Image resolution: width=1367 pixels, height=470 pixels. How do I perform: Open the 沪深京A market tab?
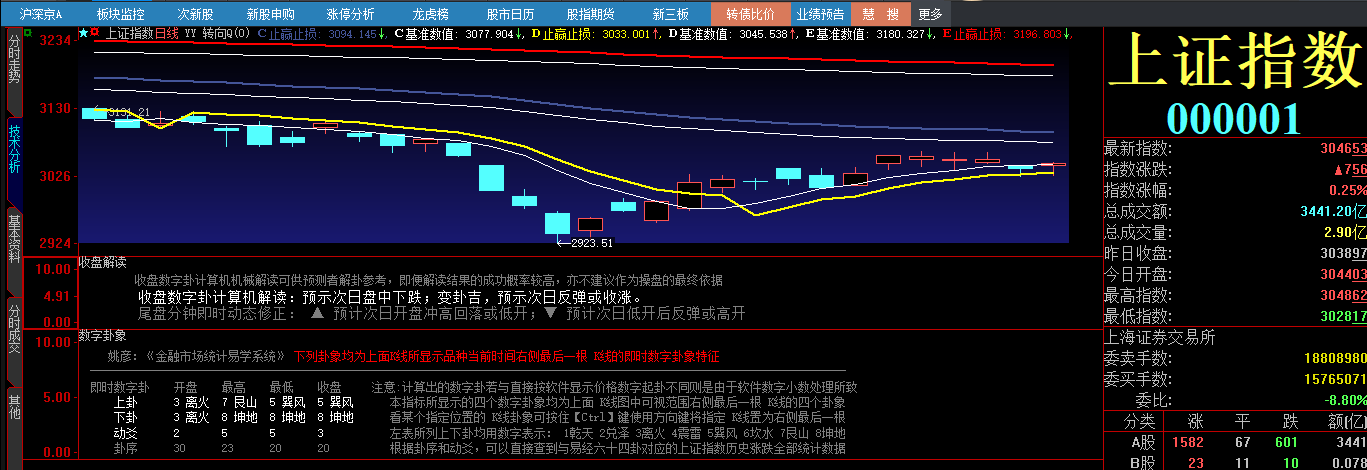[x=40, y=14]
